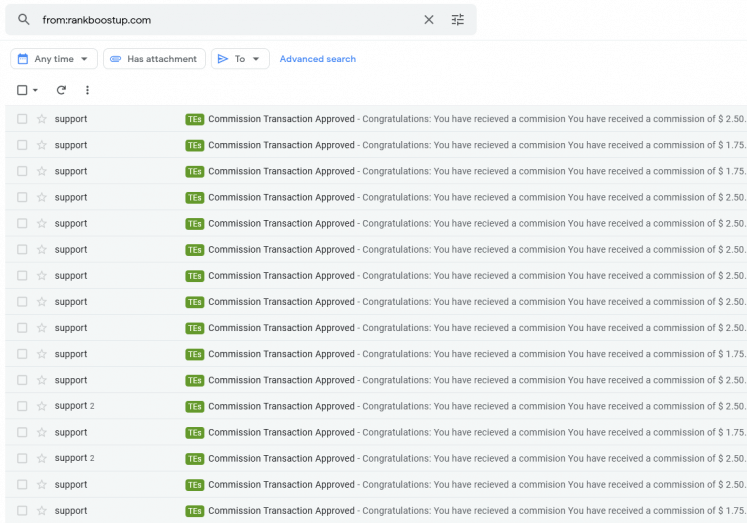This screenshot has width=747, height=523.
Task: Open the second email with a $1.75 commission
Action: click(376, 171)
